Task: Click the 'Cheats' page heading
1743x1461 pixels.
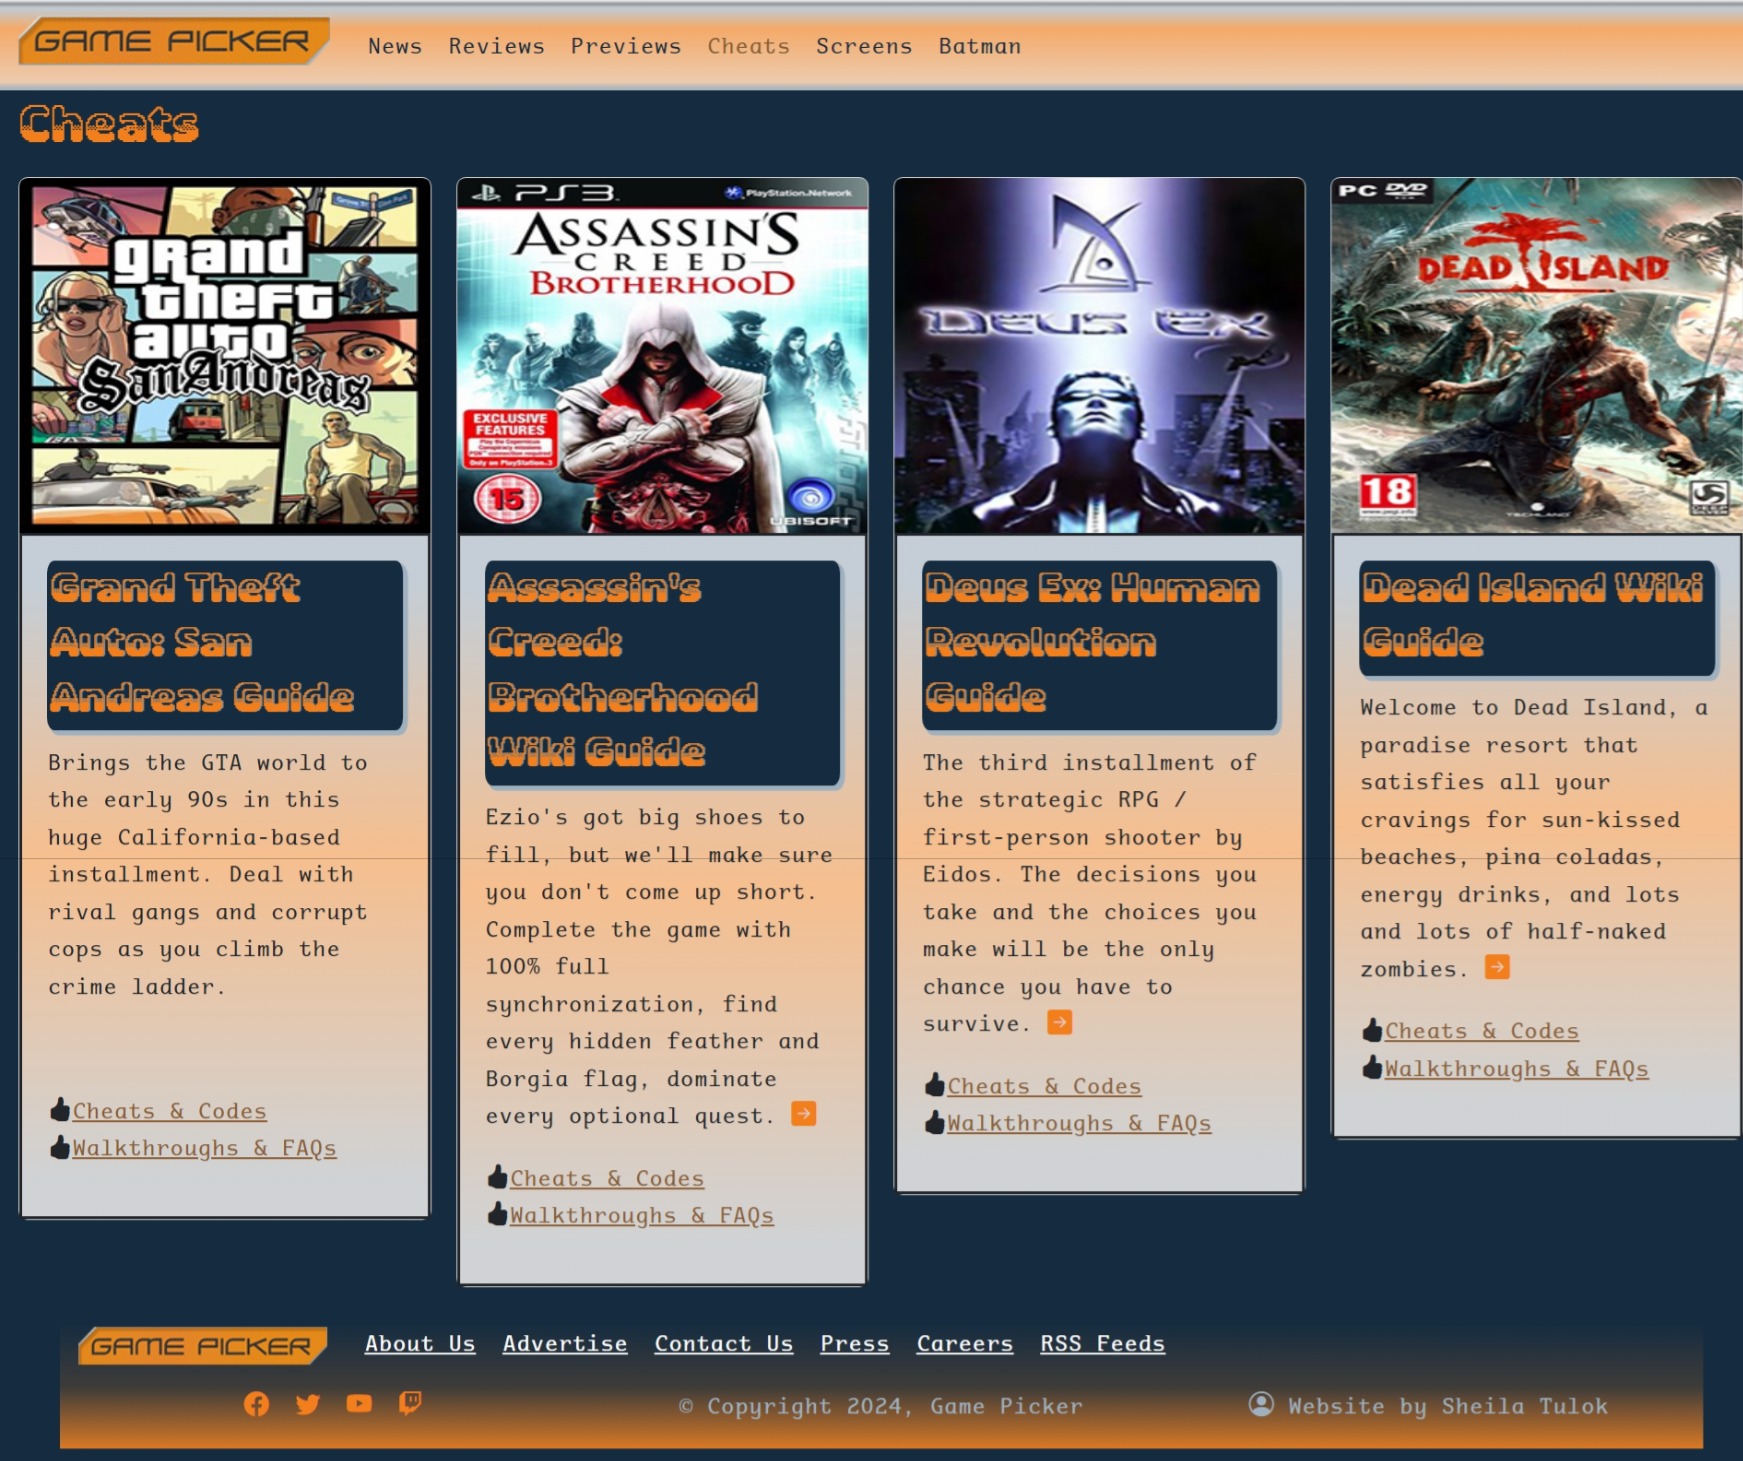Action: [109, 125]
